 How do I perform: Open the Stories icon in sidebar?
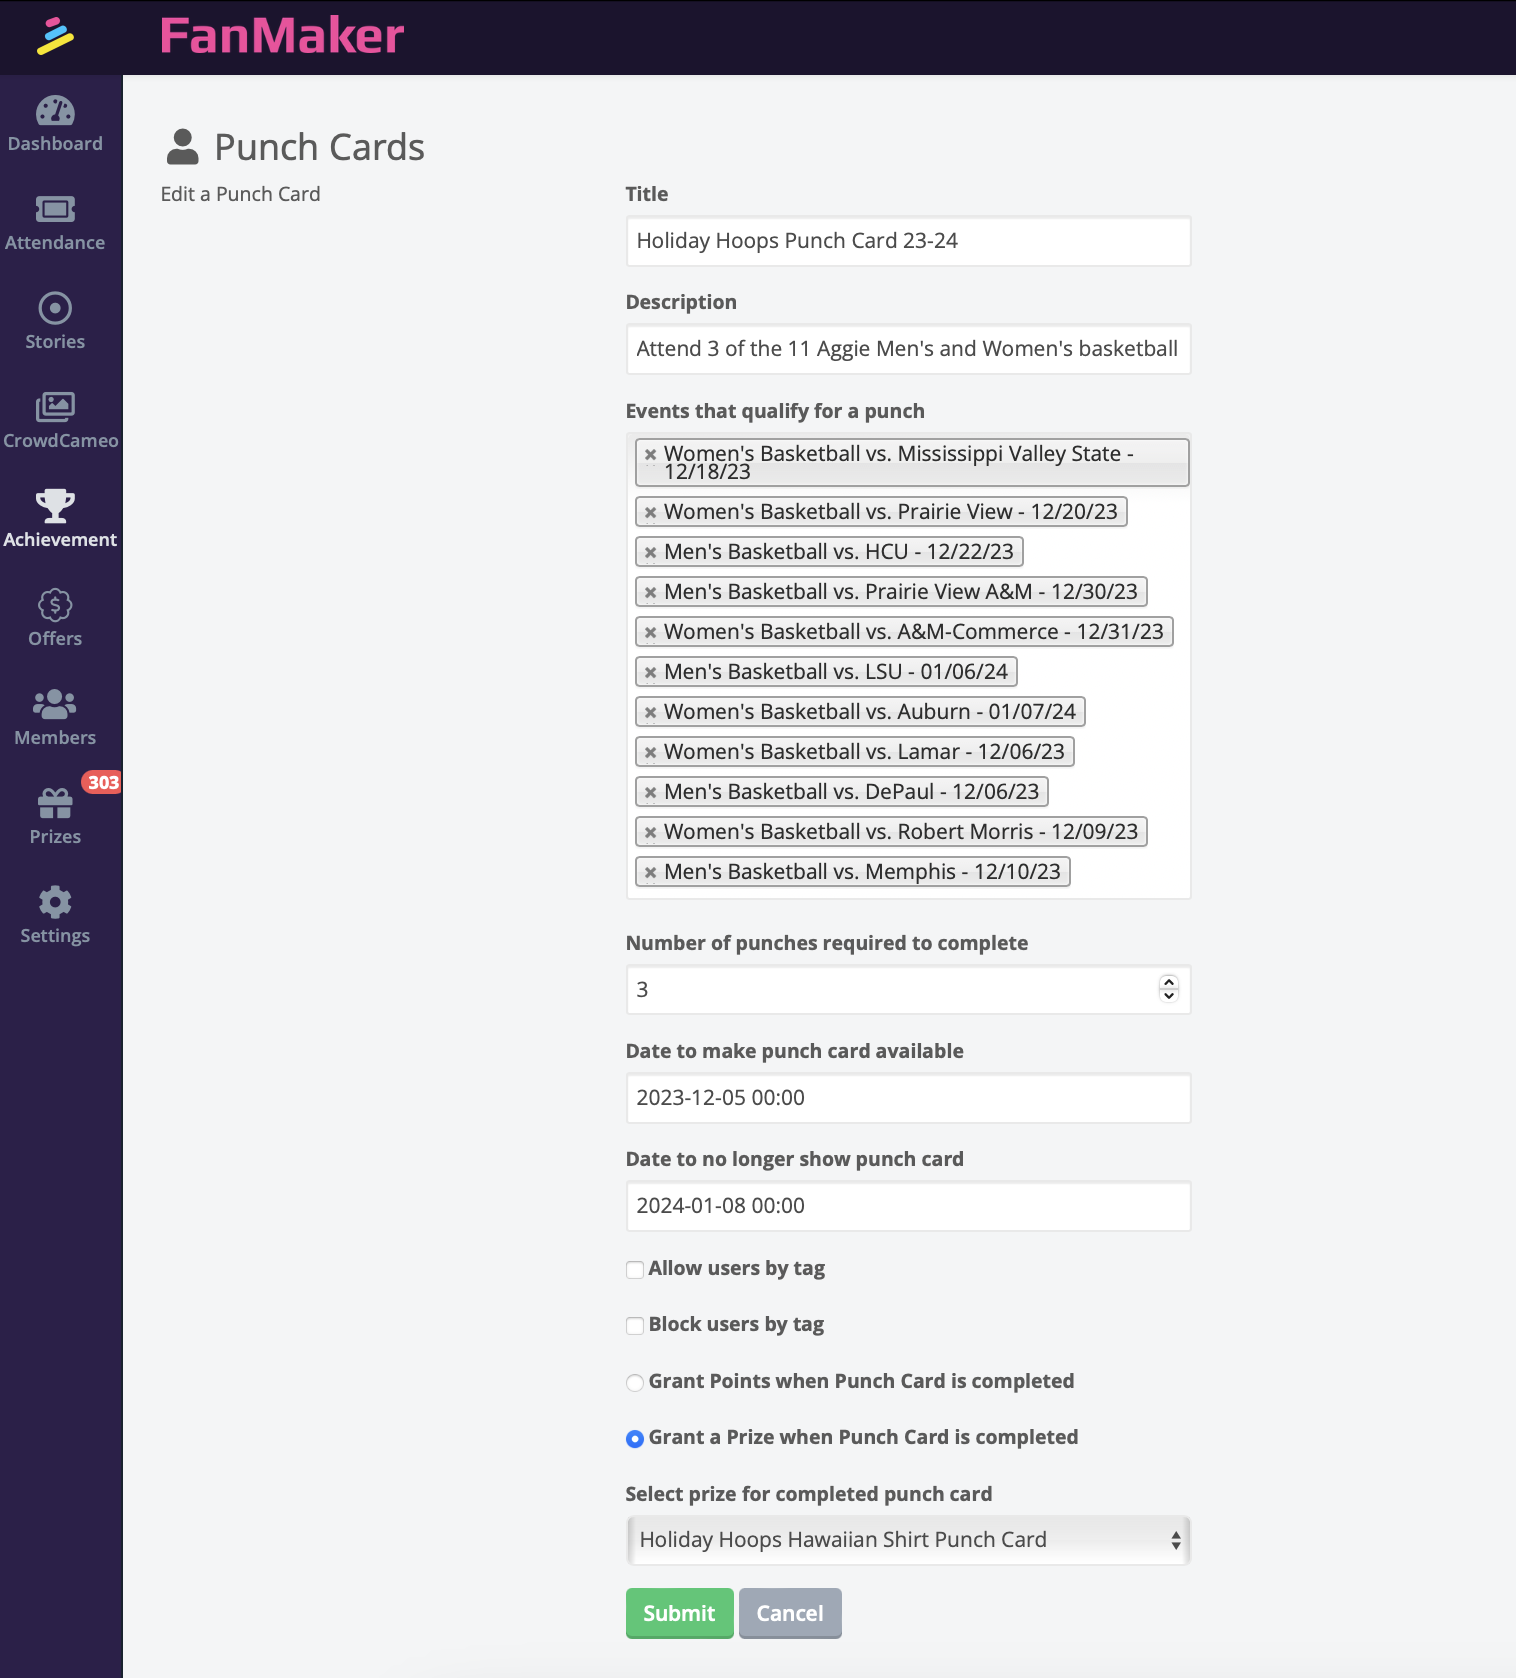click(55, 308)
